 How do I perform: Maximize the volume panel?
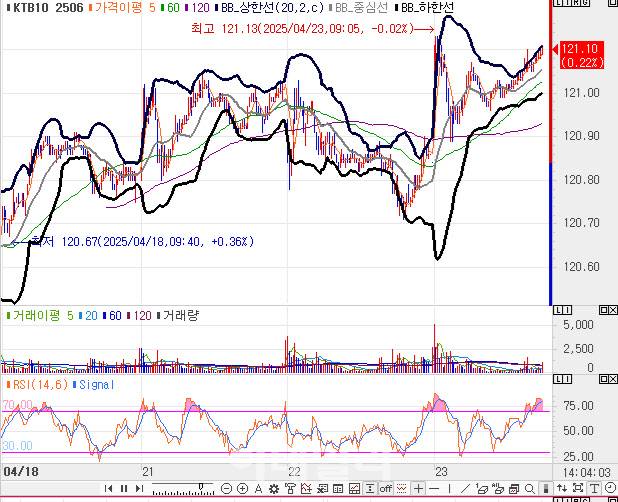click(x=603, y=310)
